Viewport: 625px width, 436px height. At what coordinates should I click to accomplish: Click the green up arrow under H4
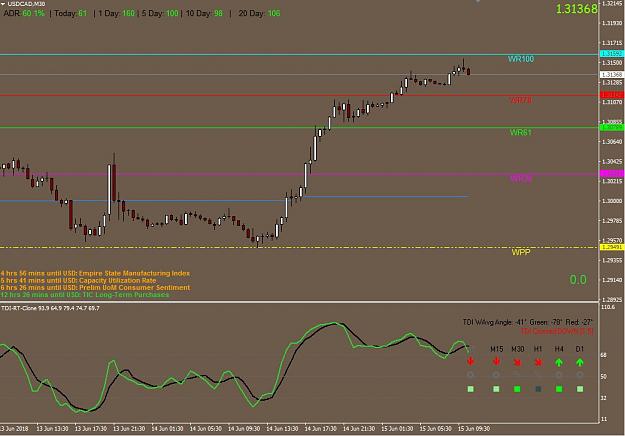tap(559, 362)
